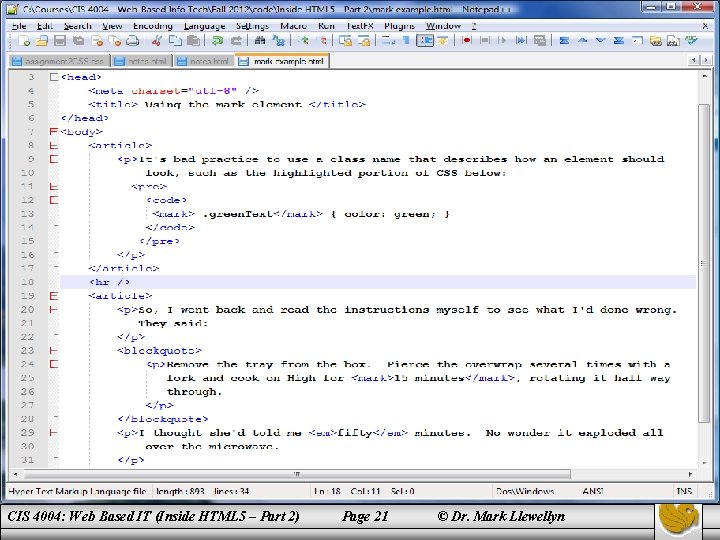Screen dimensions: 720x540
Task: Collapse the code fold marker on line 12
Action: [x=54, y=200]
